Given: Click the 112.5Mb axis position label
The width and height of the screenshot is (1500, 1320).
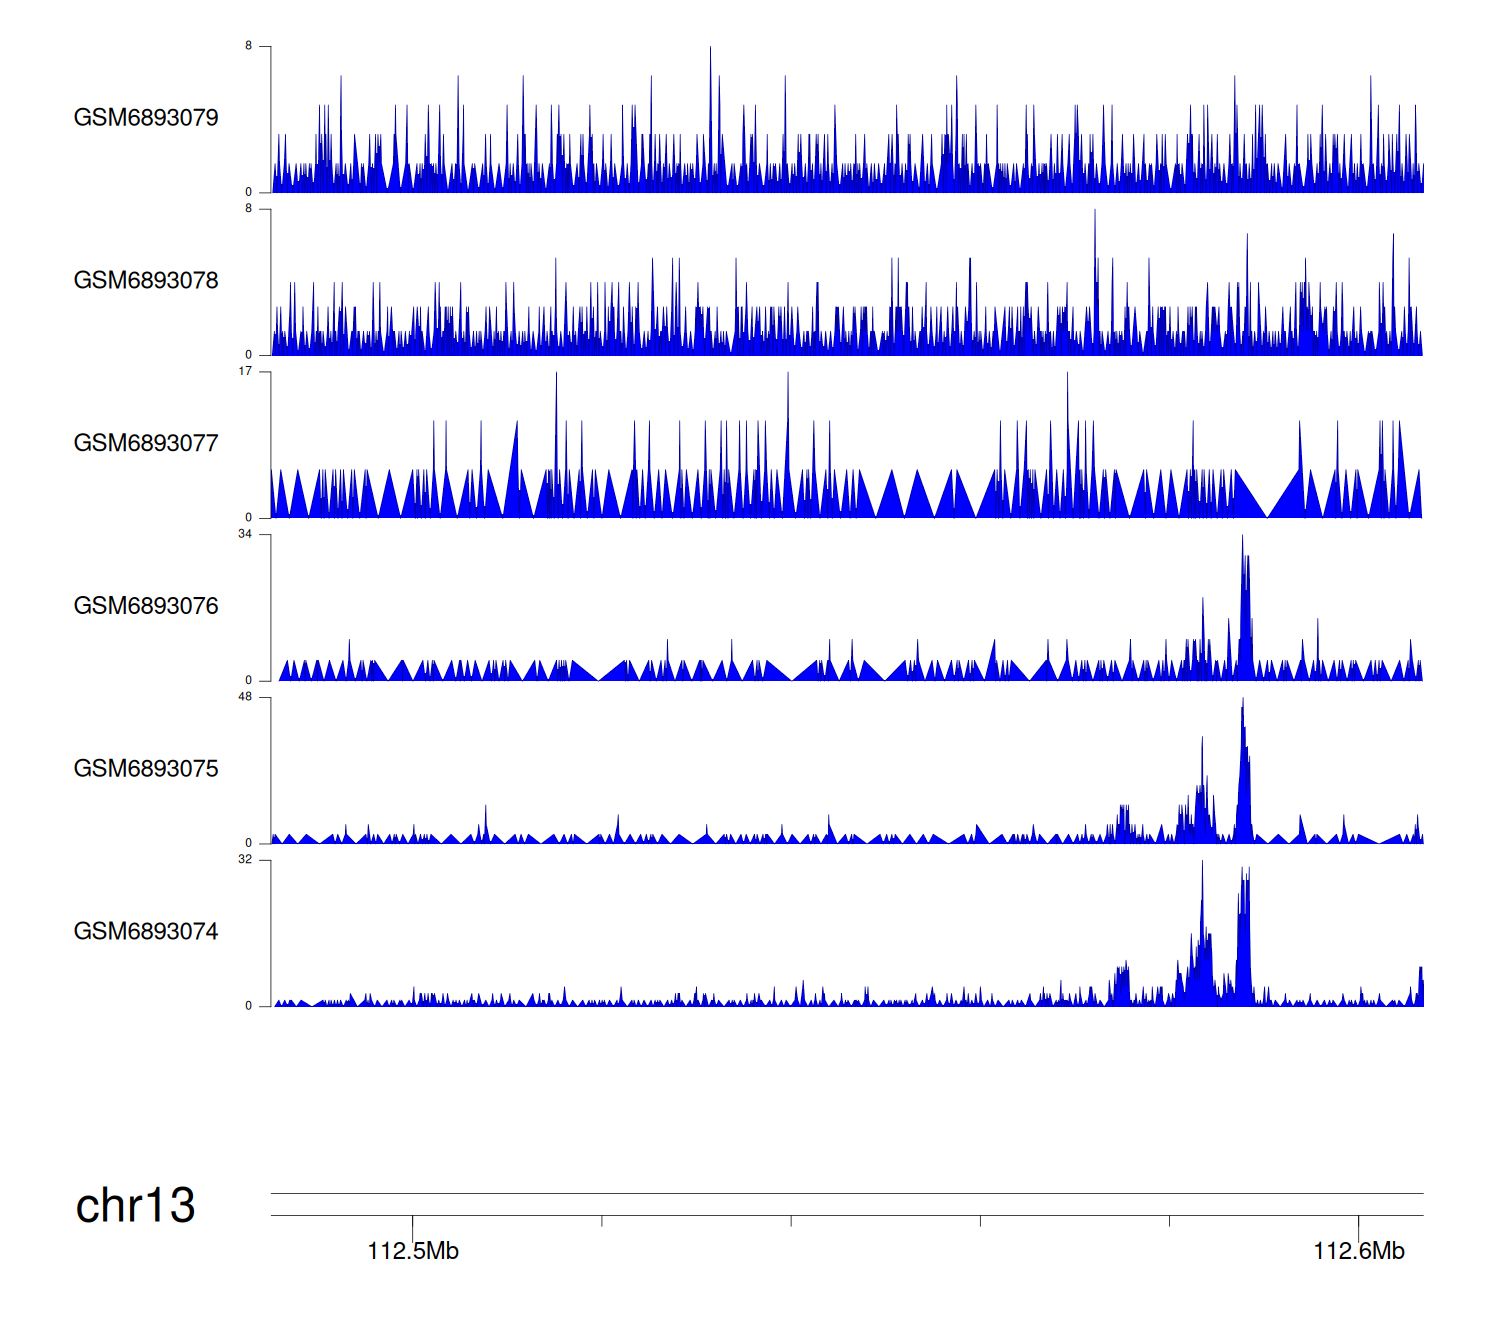Looking at the screenshot, I should click(413, 1251).
